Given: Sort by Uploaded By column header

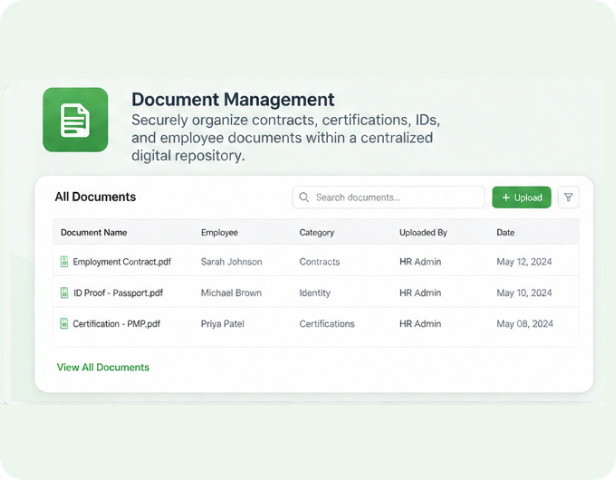Looking at the screenshot, I should (x=424, y=233).
